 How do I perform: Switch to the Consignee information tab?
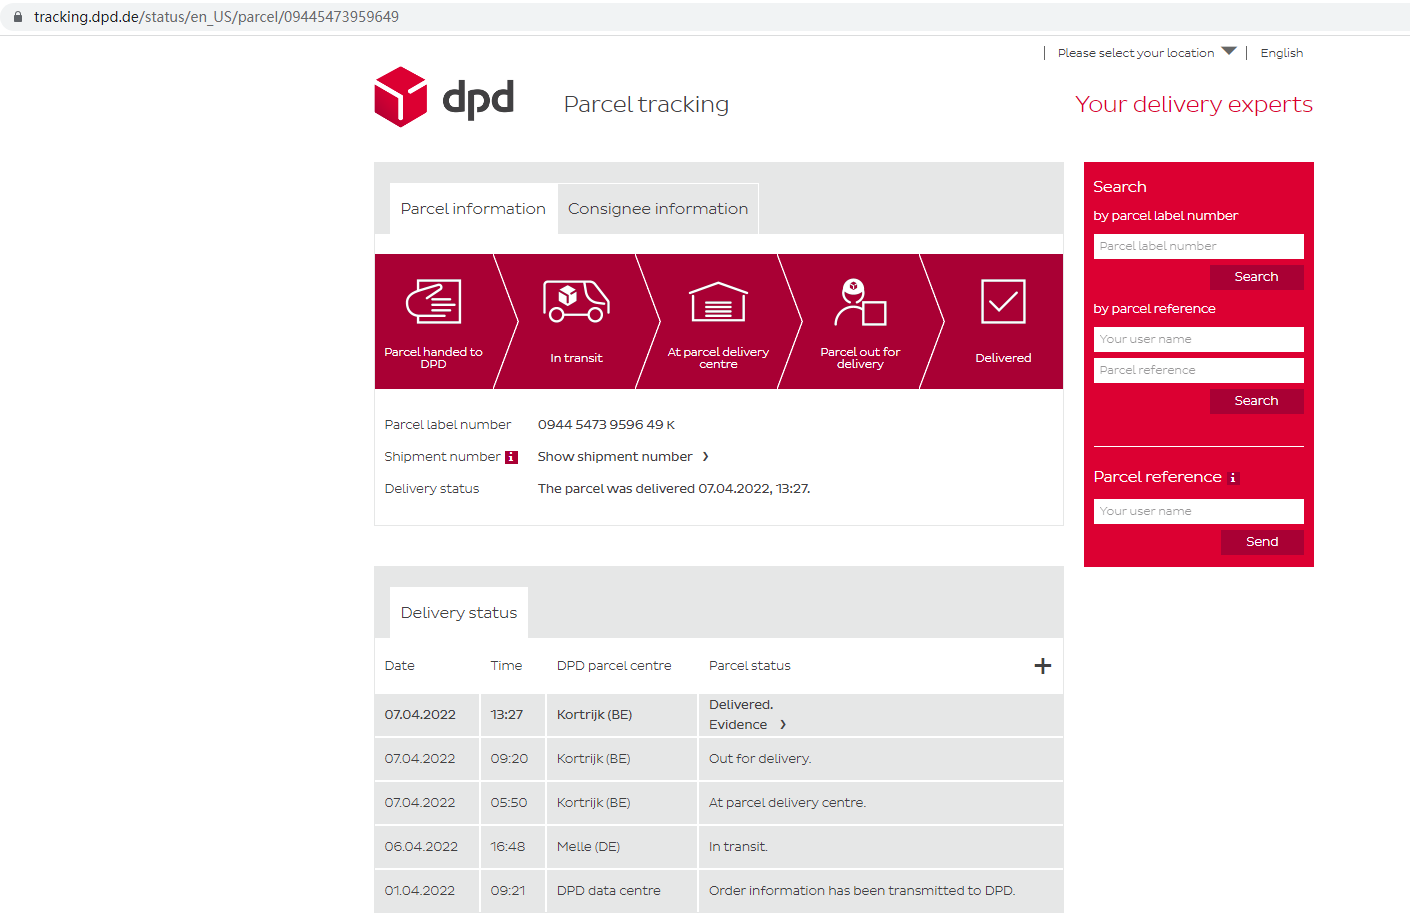[x=657, y=209]
